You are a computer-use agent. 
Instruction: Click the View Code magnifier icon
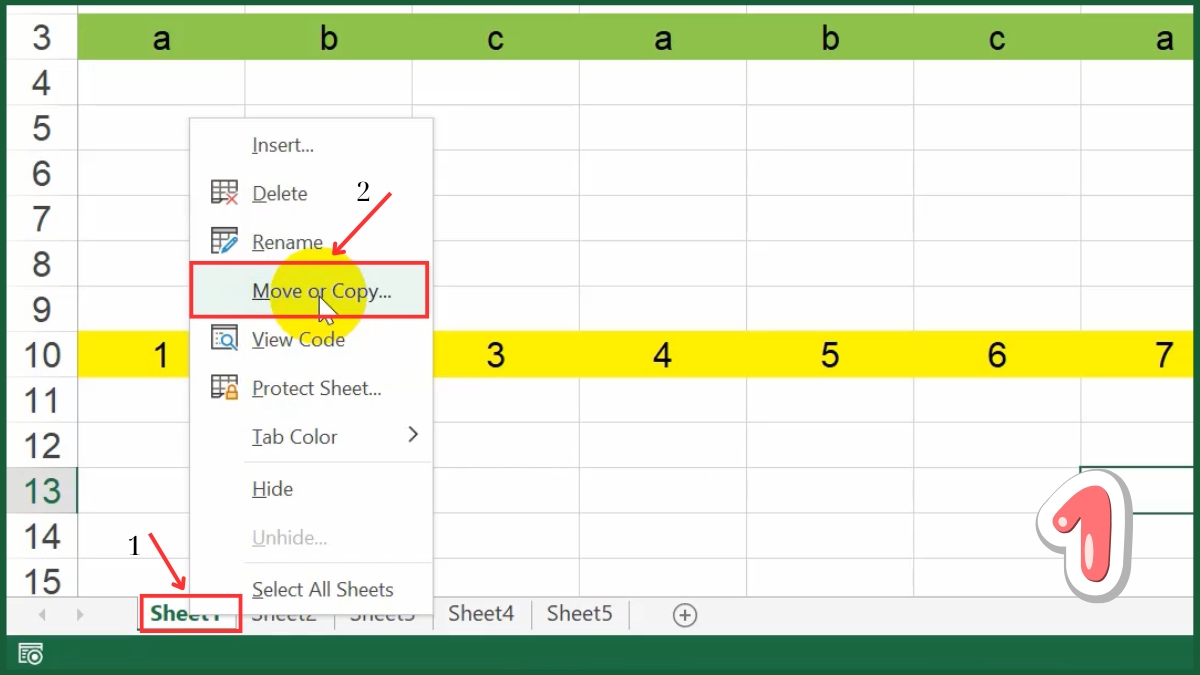(x=224, y=338)
